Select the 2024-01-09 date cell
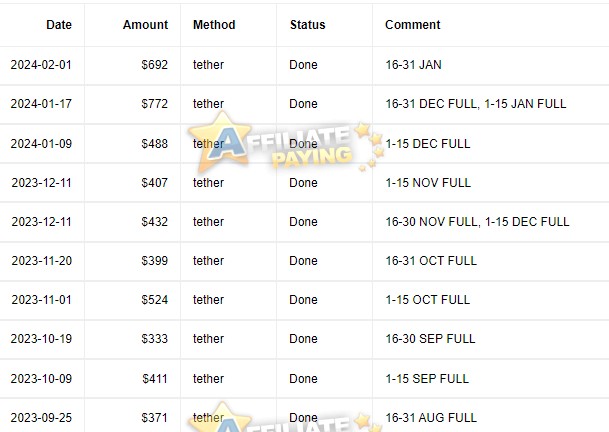The image size is (609, 432). pos(41,144)
